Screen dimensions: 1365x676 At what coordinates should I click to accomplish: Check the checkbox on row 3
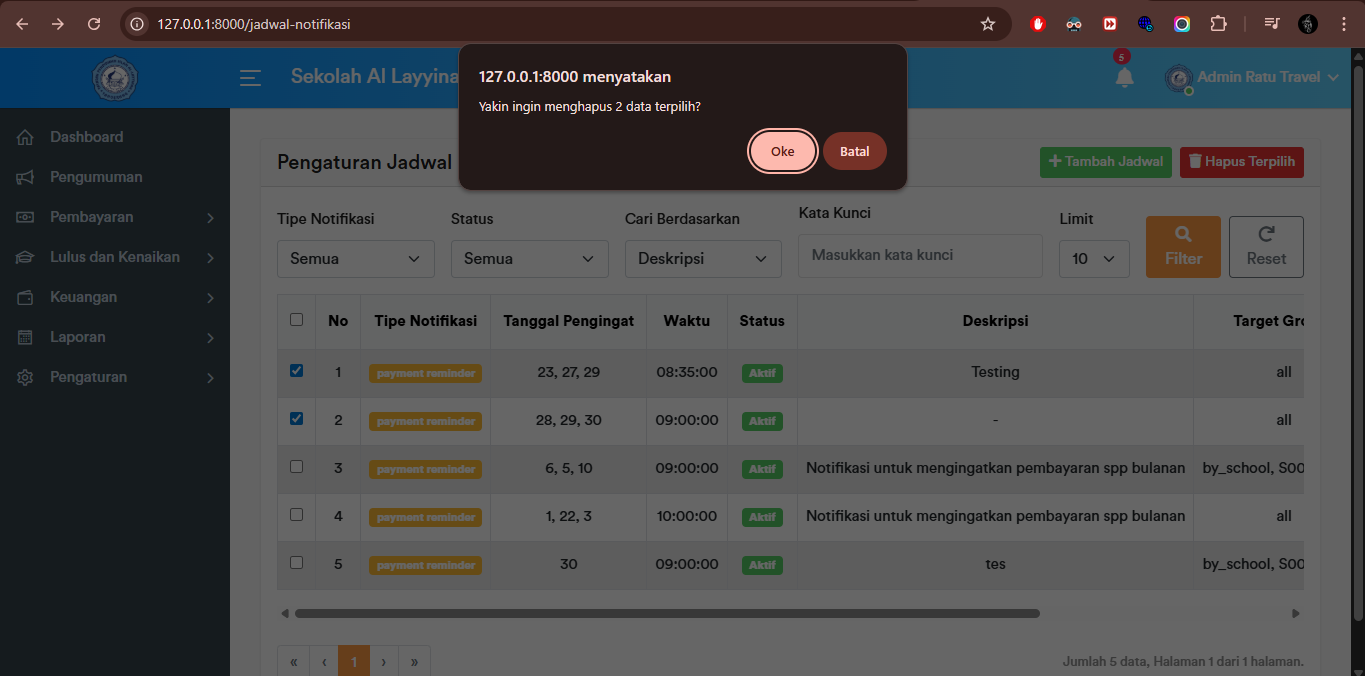(295, 466)
